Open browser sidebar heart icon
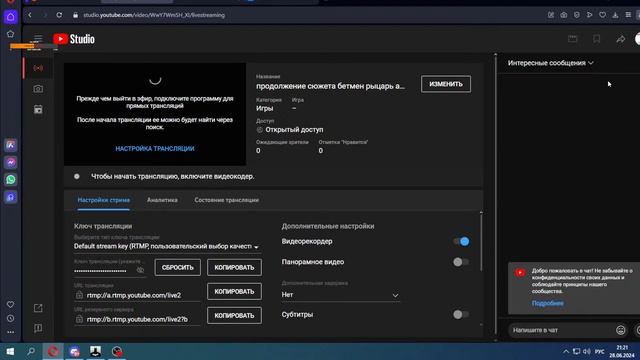The image size is (640, 360). [x=11, y=304]
